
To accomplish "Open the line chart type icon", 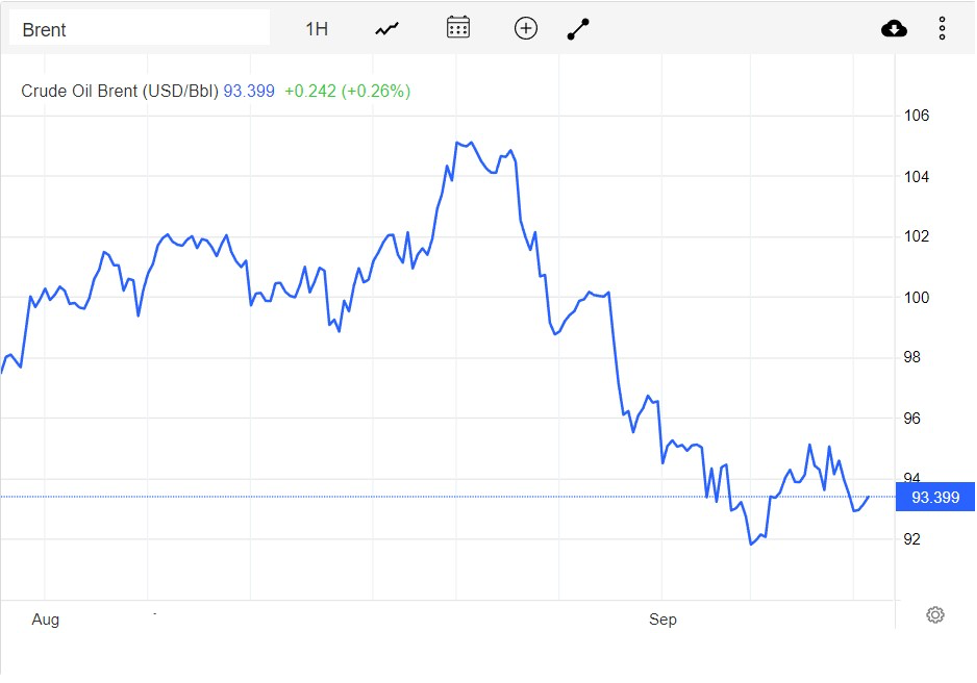I will 387,29.
